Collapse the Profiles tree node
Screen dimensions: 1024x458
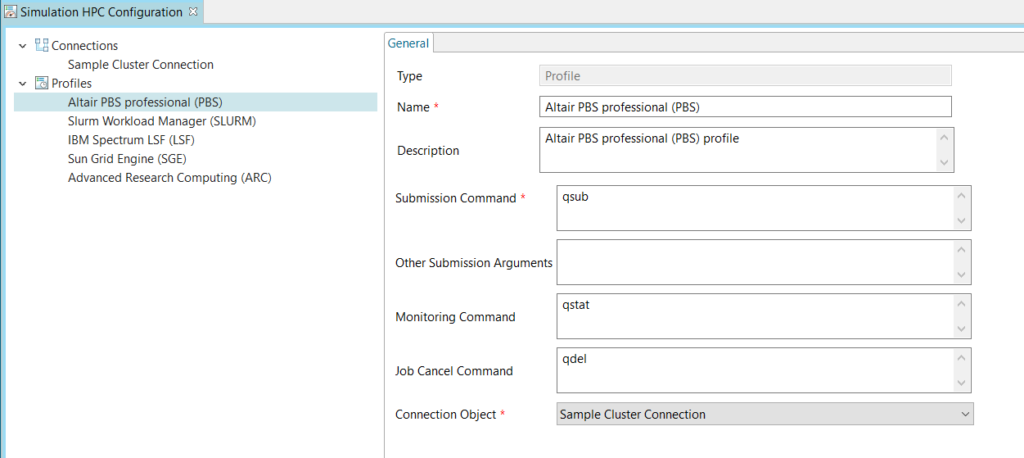click(x=23, y=84)
